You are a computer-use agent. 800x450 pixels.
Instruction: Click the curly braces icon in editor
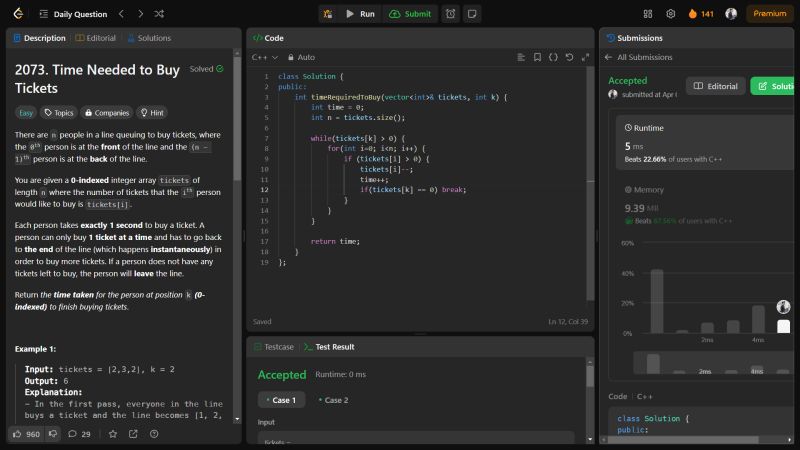click(553, 57)
